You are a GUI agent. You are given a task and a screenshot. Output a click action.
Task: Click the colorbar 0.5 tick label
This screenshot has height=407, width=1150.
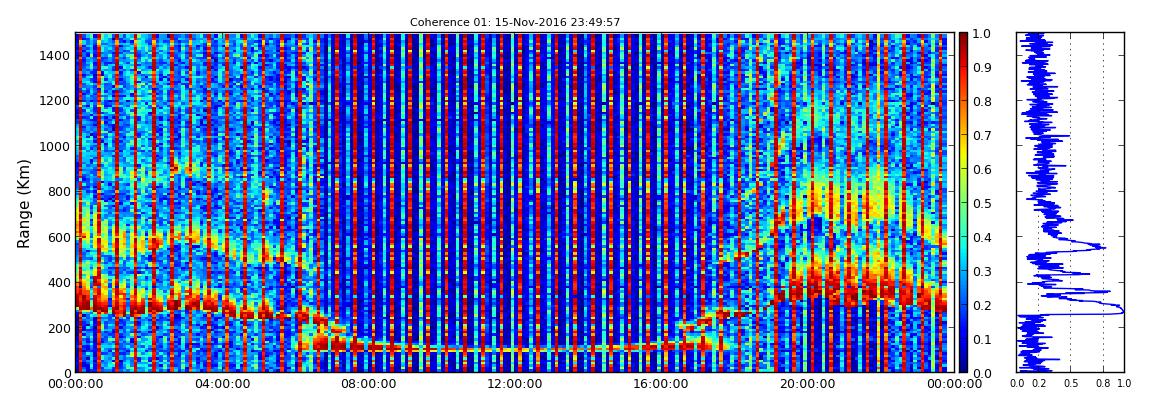[x=981, y=203]
